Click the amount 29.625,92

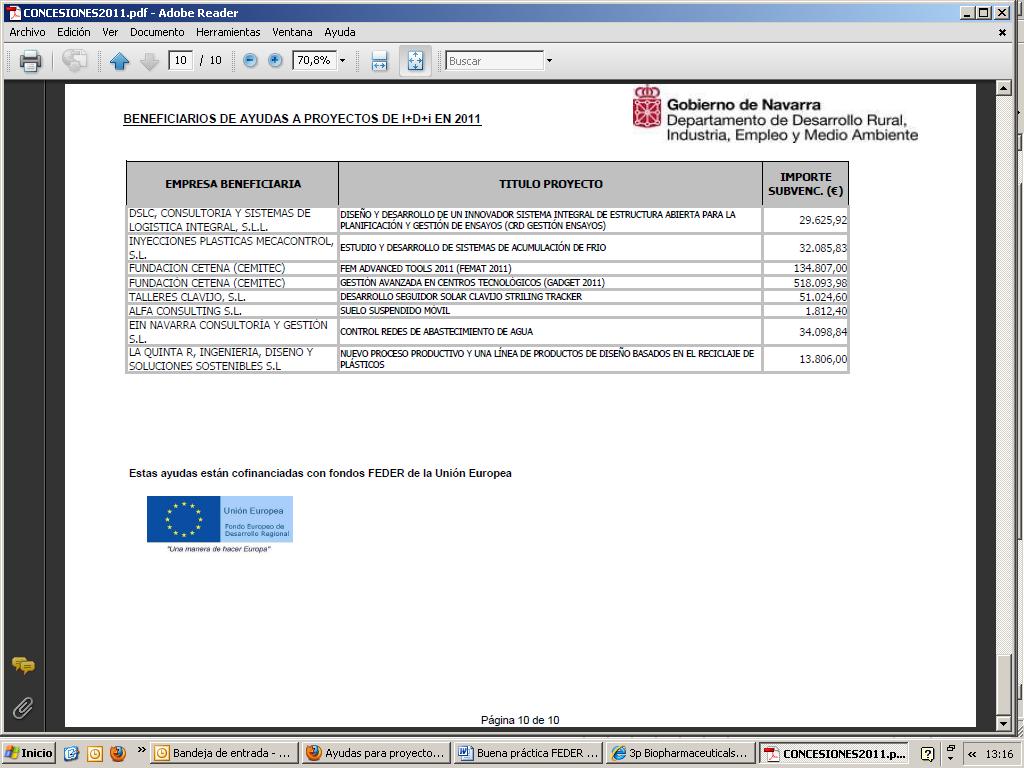tap(823, 220)
